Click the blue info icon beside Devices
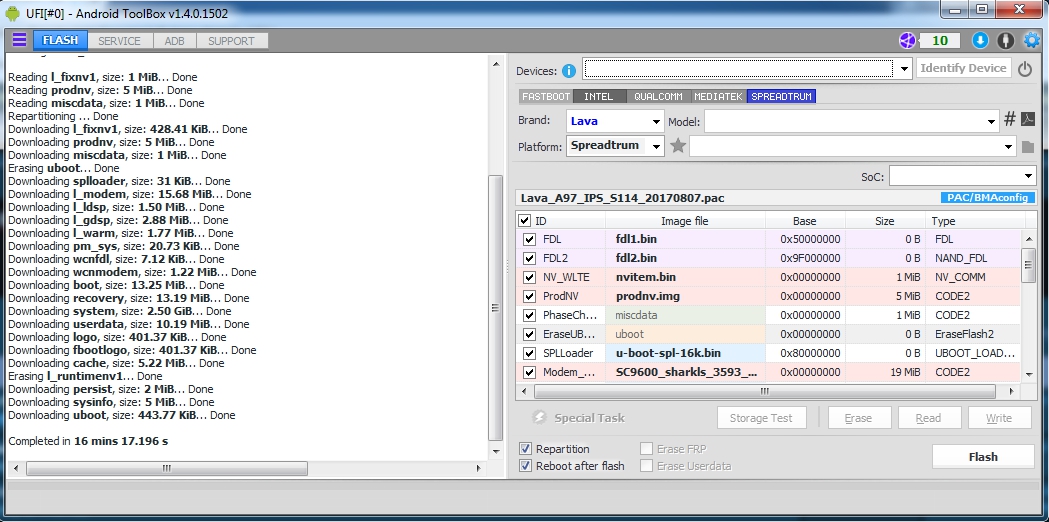Screen dimensions: 1049x522 [569, 70]
